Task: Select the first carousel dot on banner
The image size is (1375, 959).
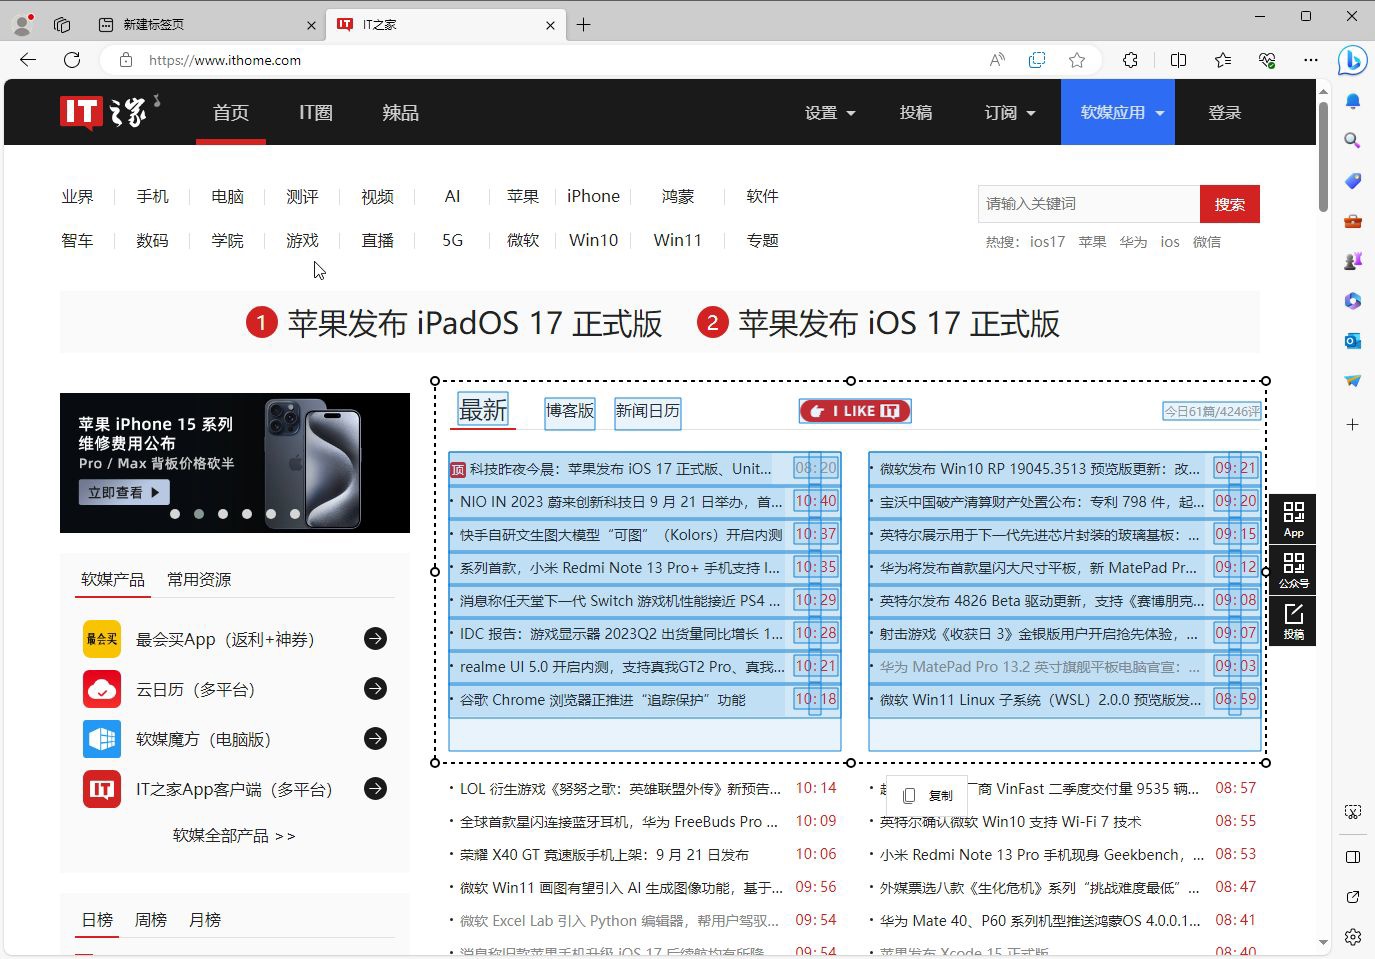Action: click(x=175, y=514)
